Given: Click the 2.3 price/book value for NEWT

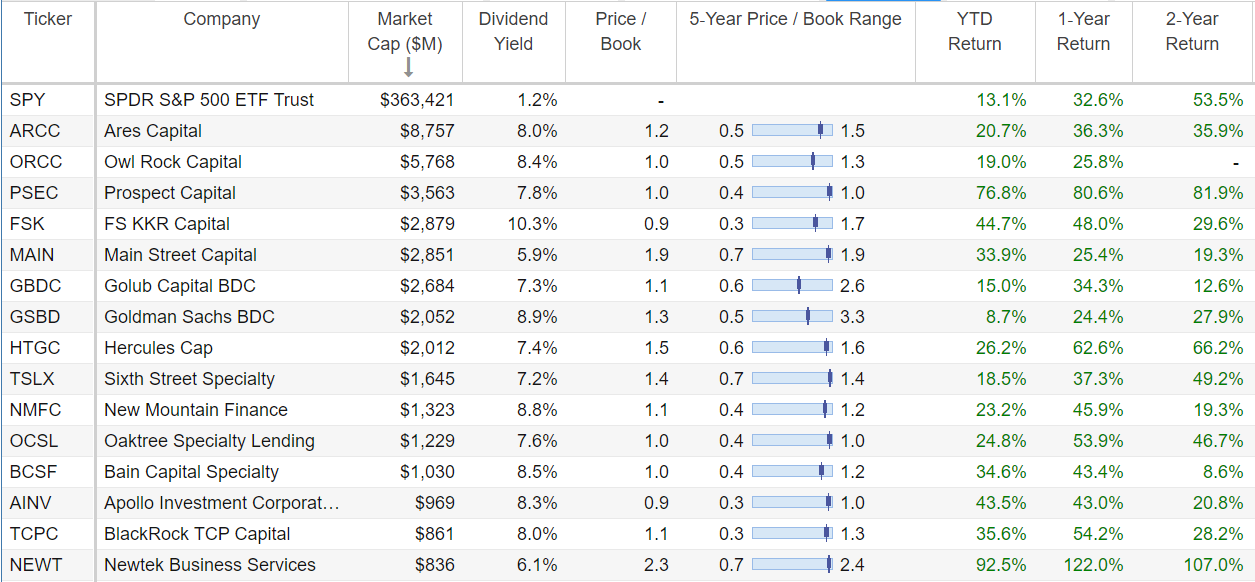Looking at the screenshot, I should (x=656, y=565).
